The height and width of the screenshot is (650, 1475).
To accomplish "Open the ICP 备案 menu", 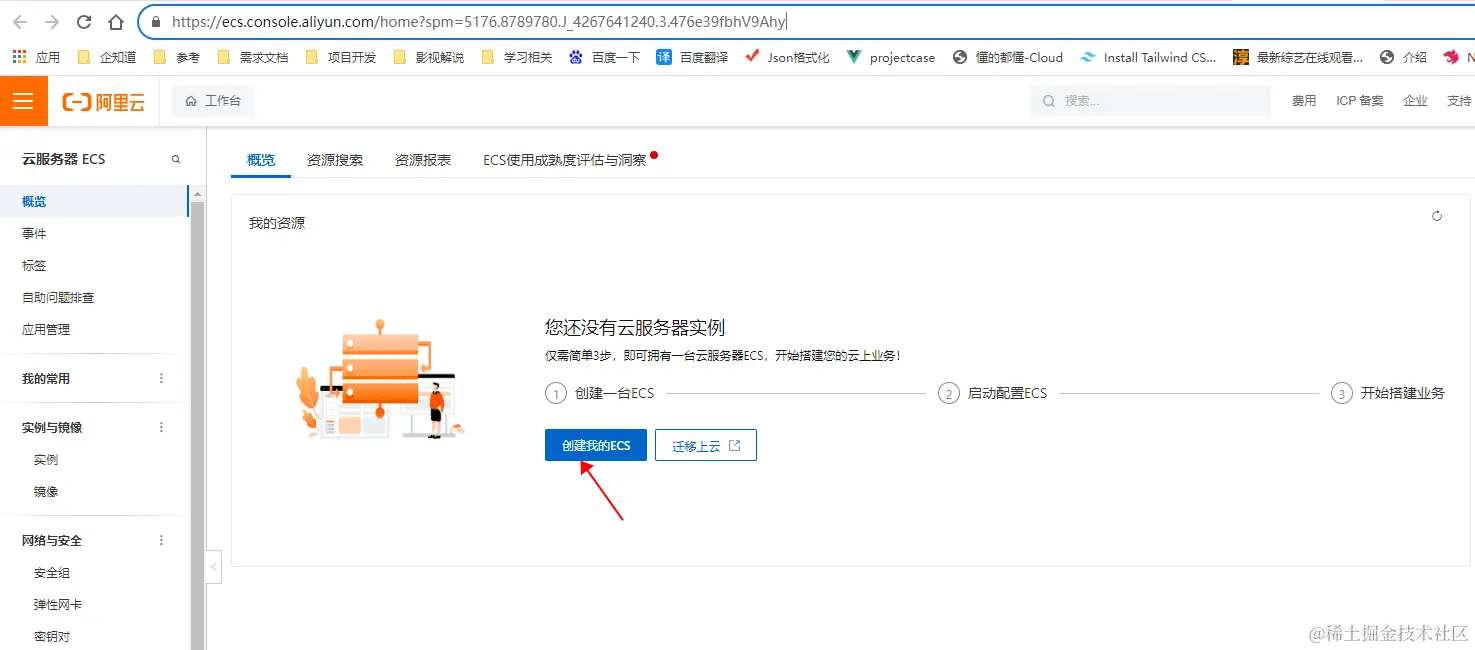I will tap(1360, 101).
